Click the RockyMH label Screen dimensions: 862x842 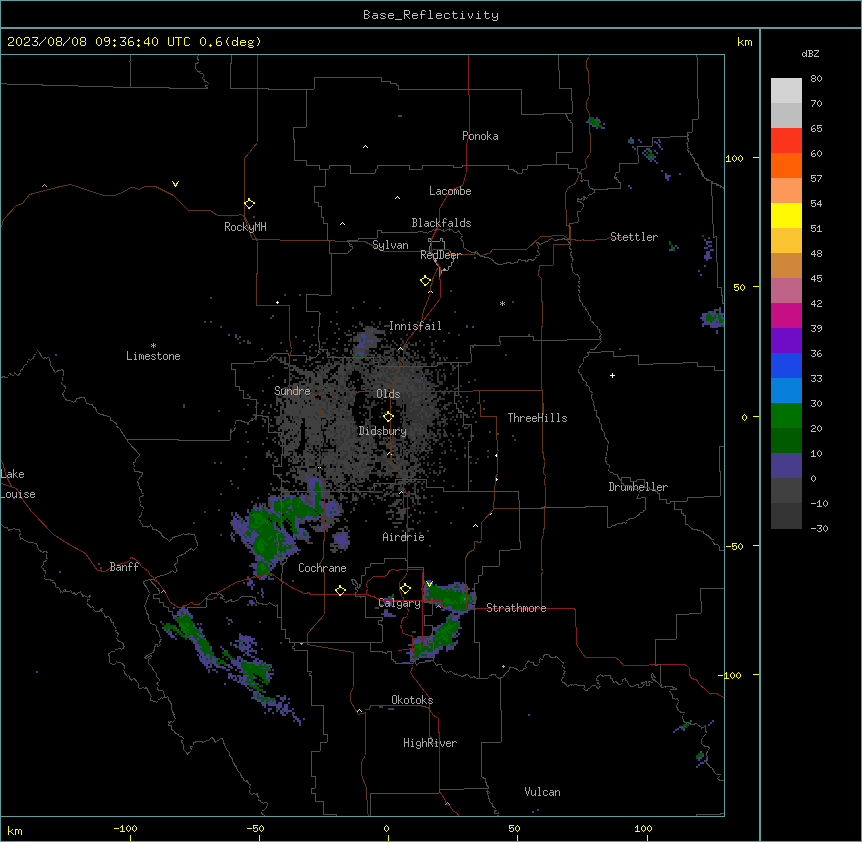coord(245,227)
